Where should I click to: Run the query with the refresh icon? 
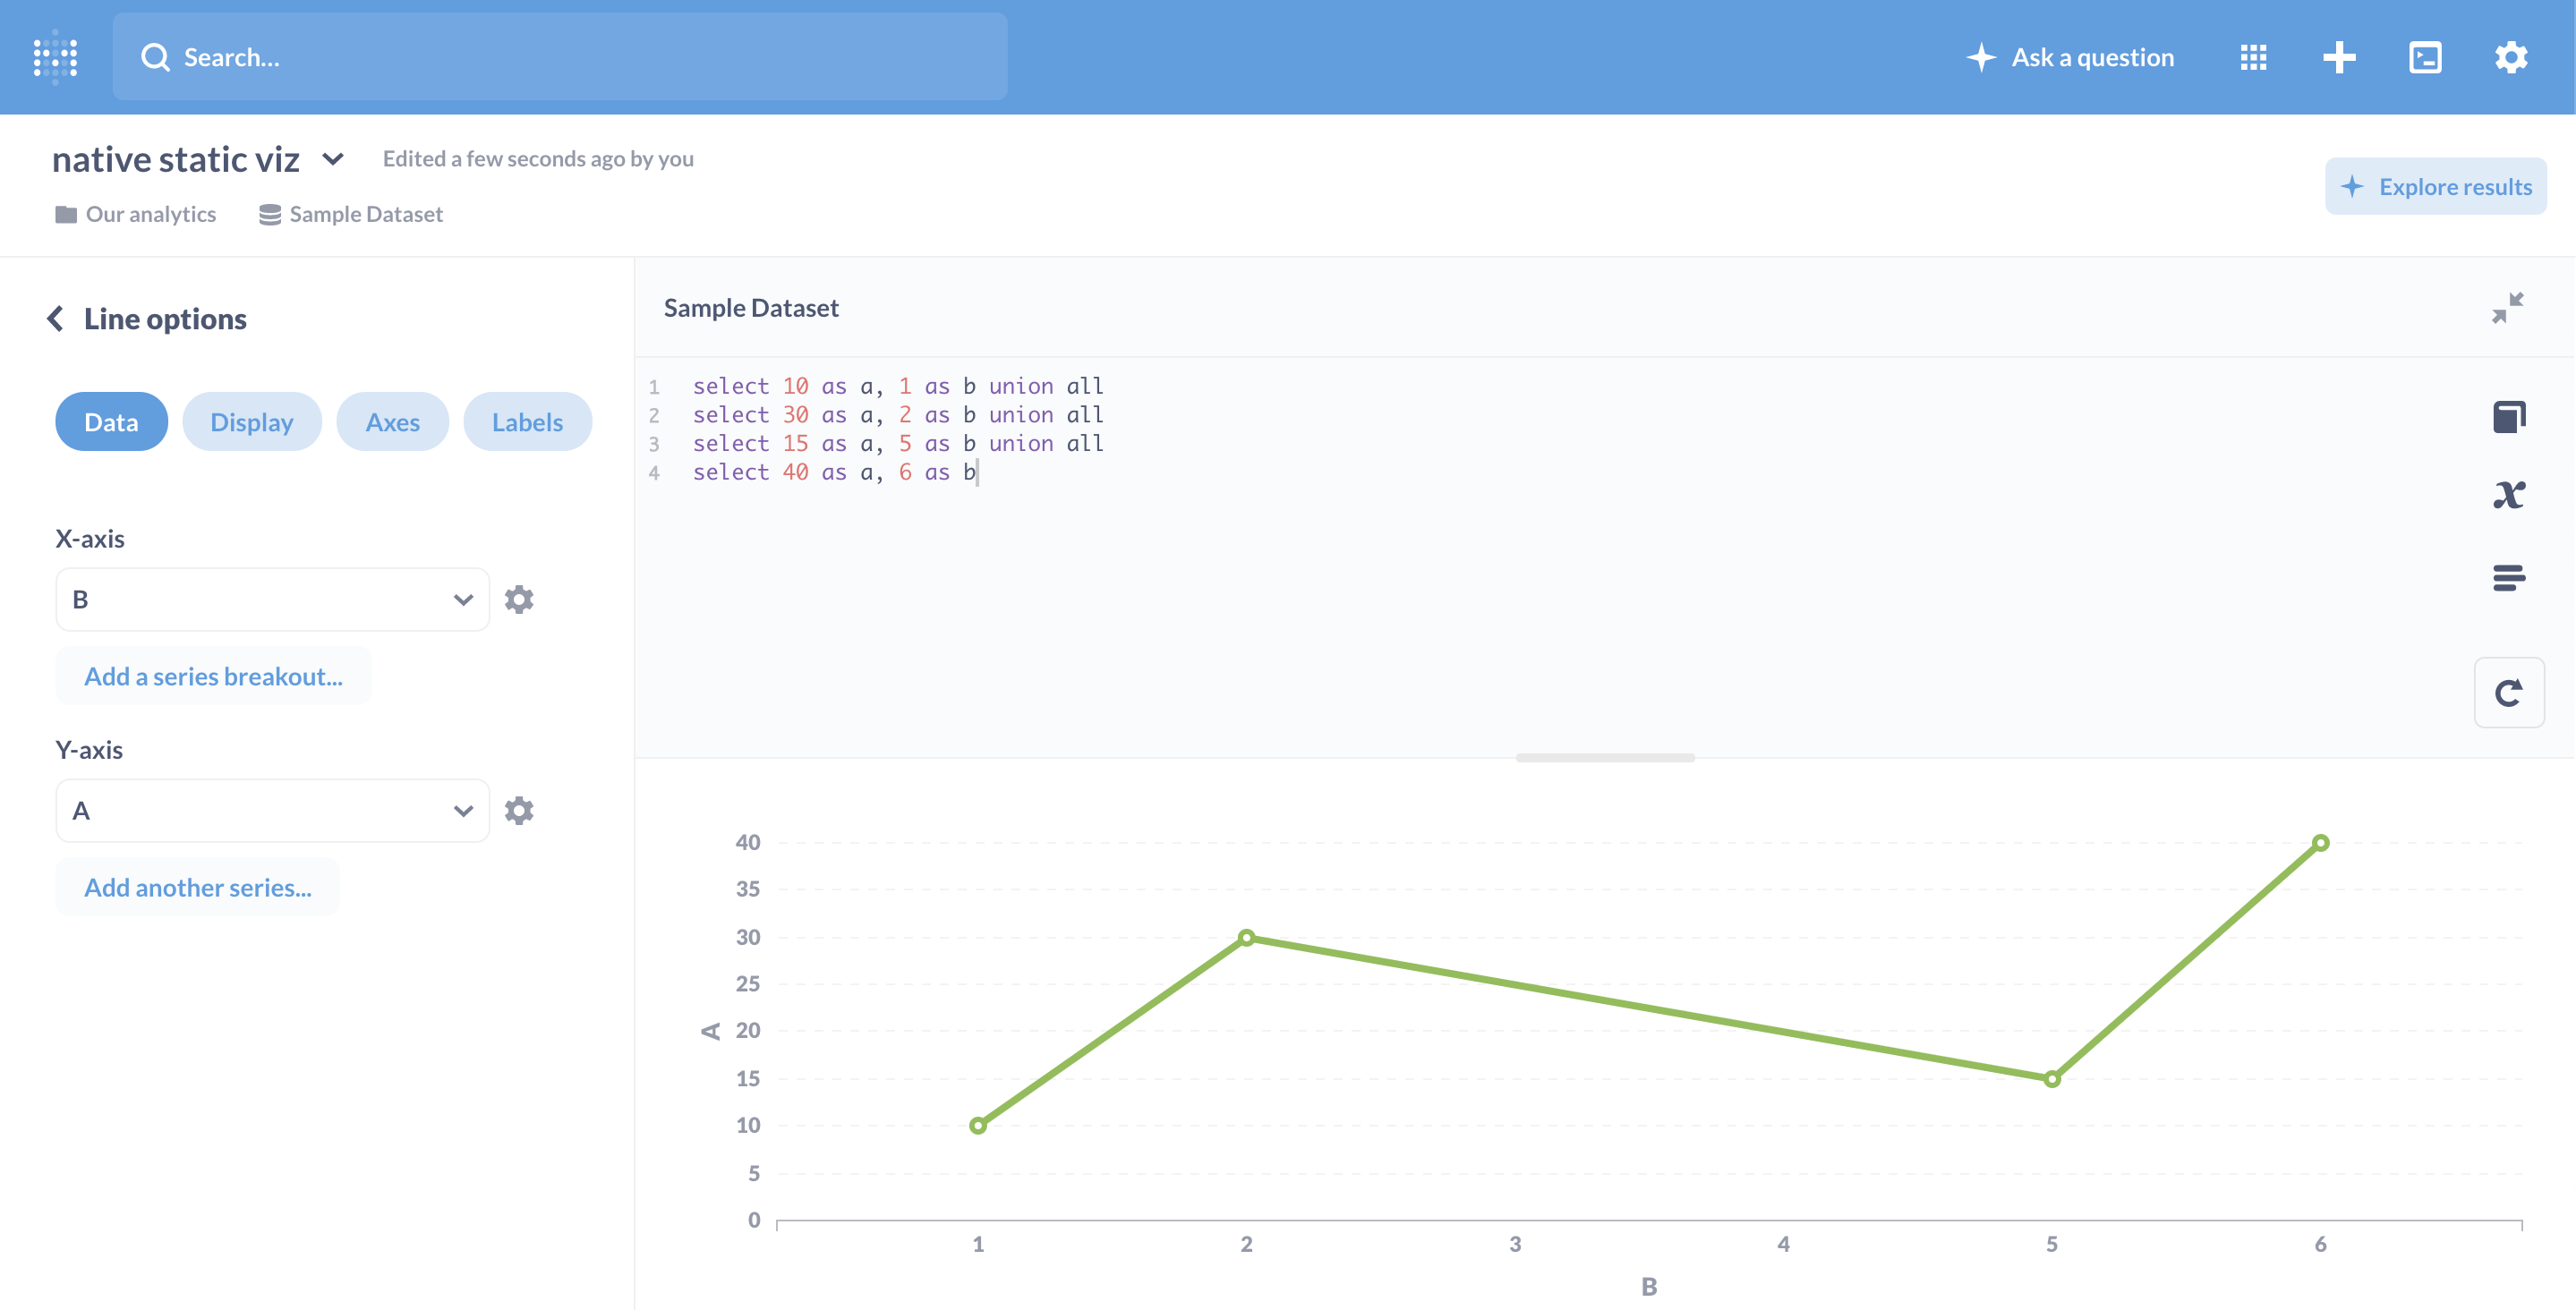(2509, 691)
